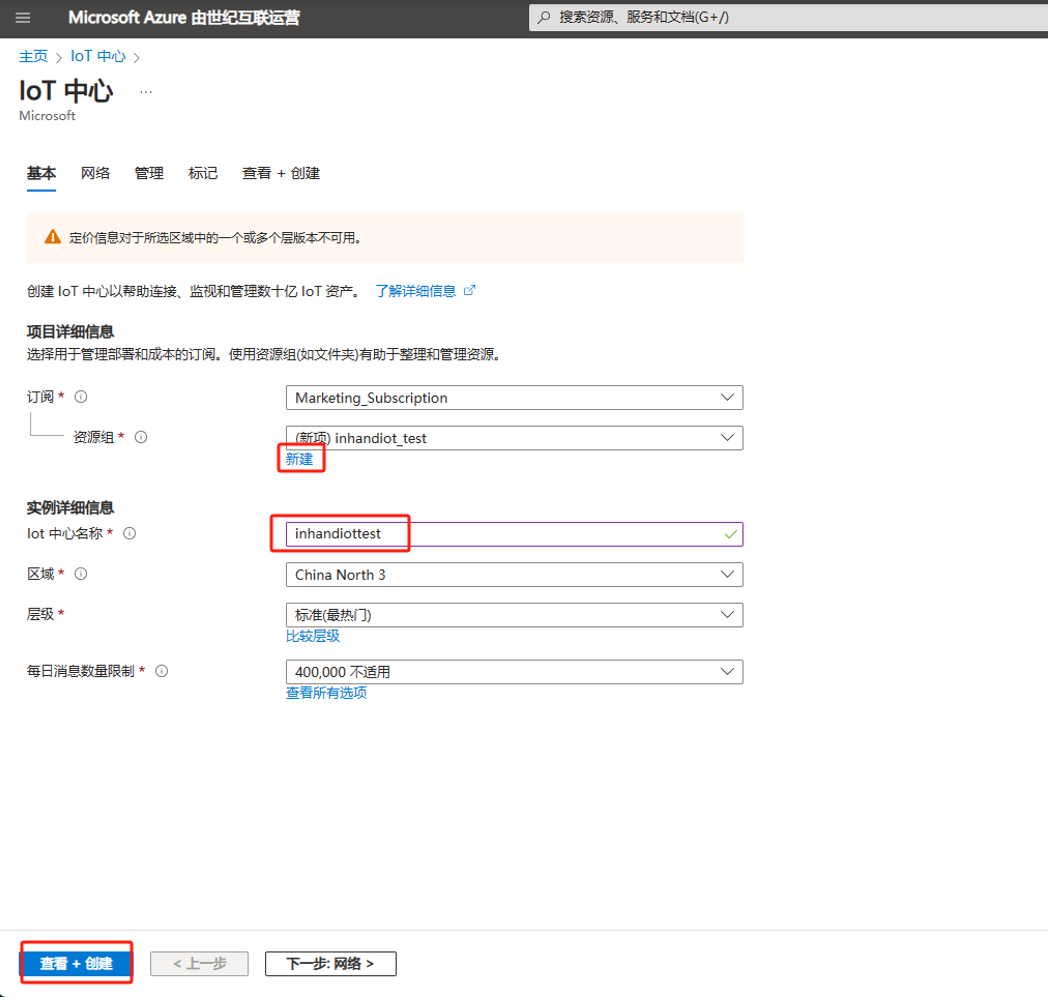Click the 新建 resource group link
The width and height of the screenshot is (1048, 1003).
coord(299,459)
